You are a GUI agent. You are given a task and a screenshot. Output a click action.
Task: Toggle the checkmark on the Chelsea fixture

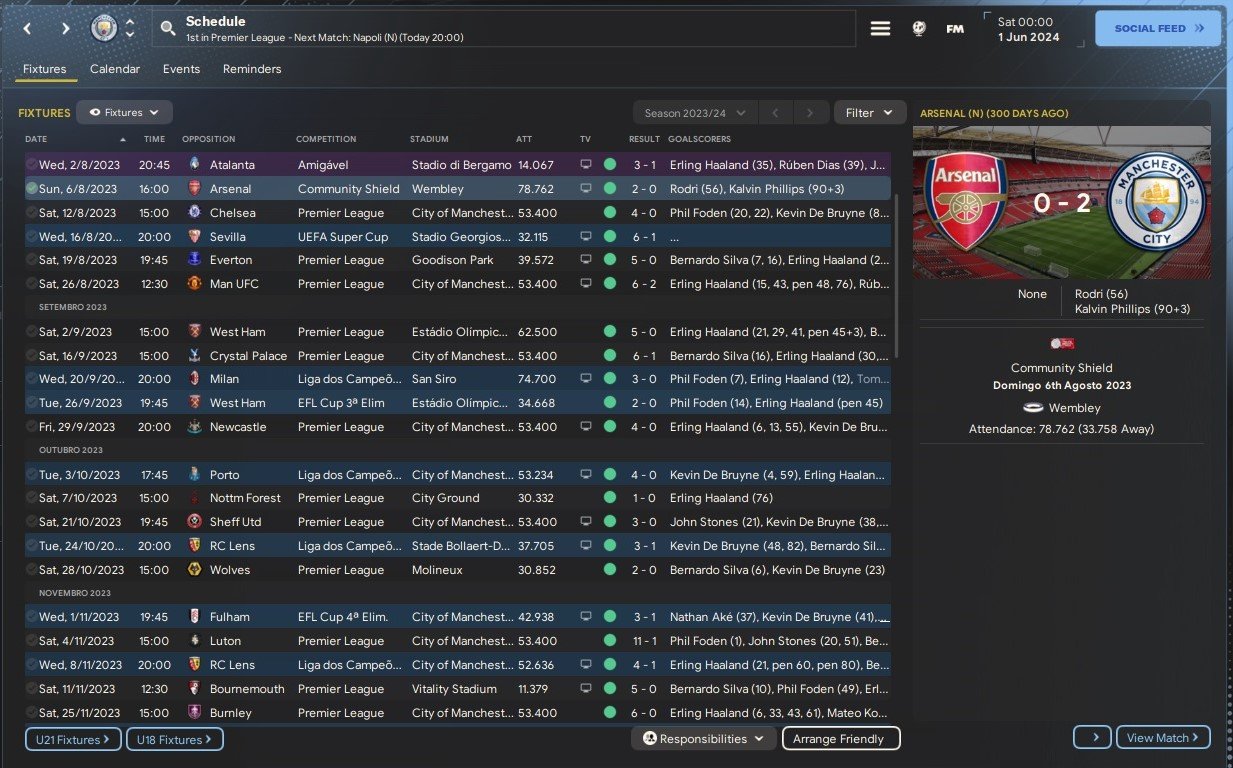32,213
